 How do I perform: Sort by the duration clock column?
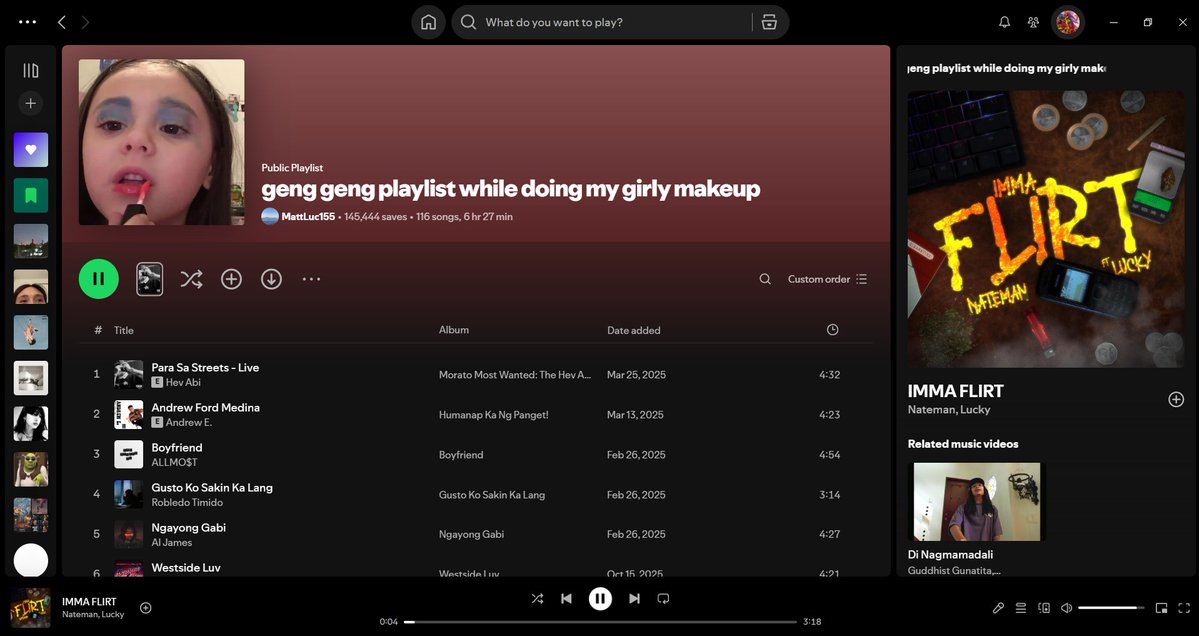click(x=833, y=329)
